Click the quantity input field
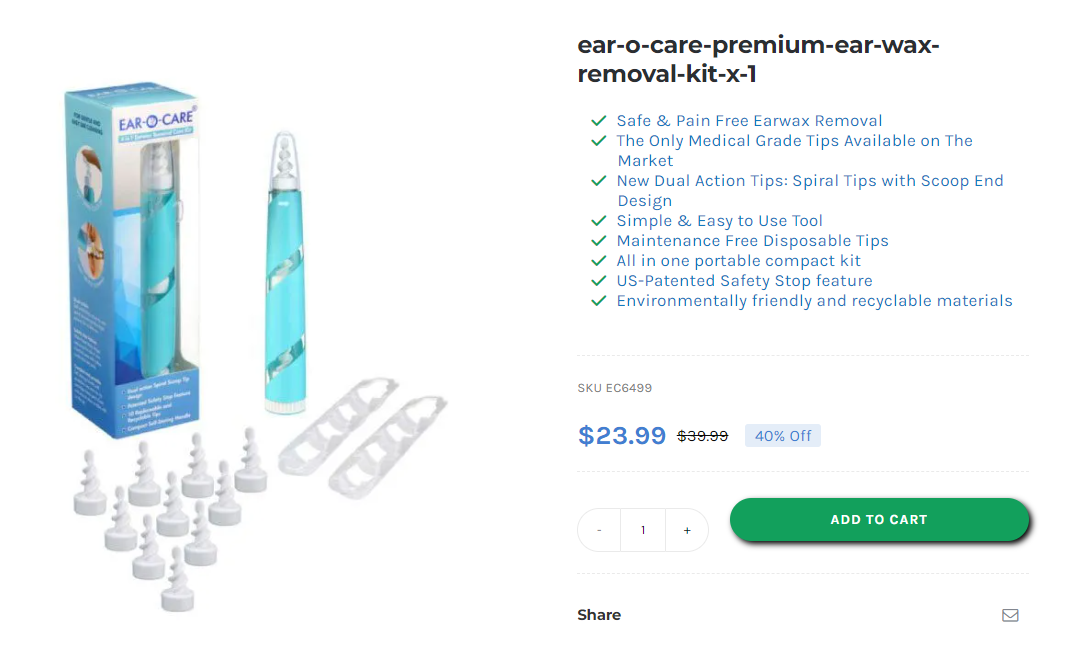Viewport: 1076px width, 661px height. coord(643,530)
